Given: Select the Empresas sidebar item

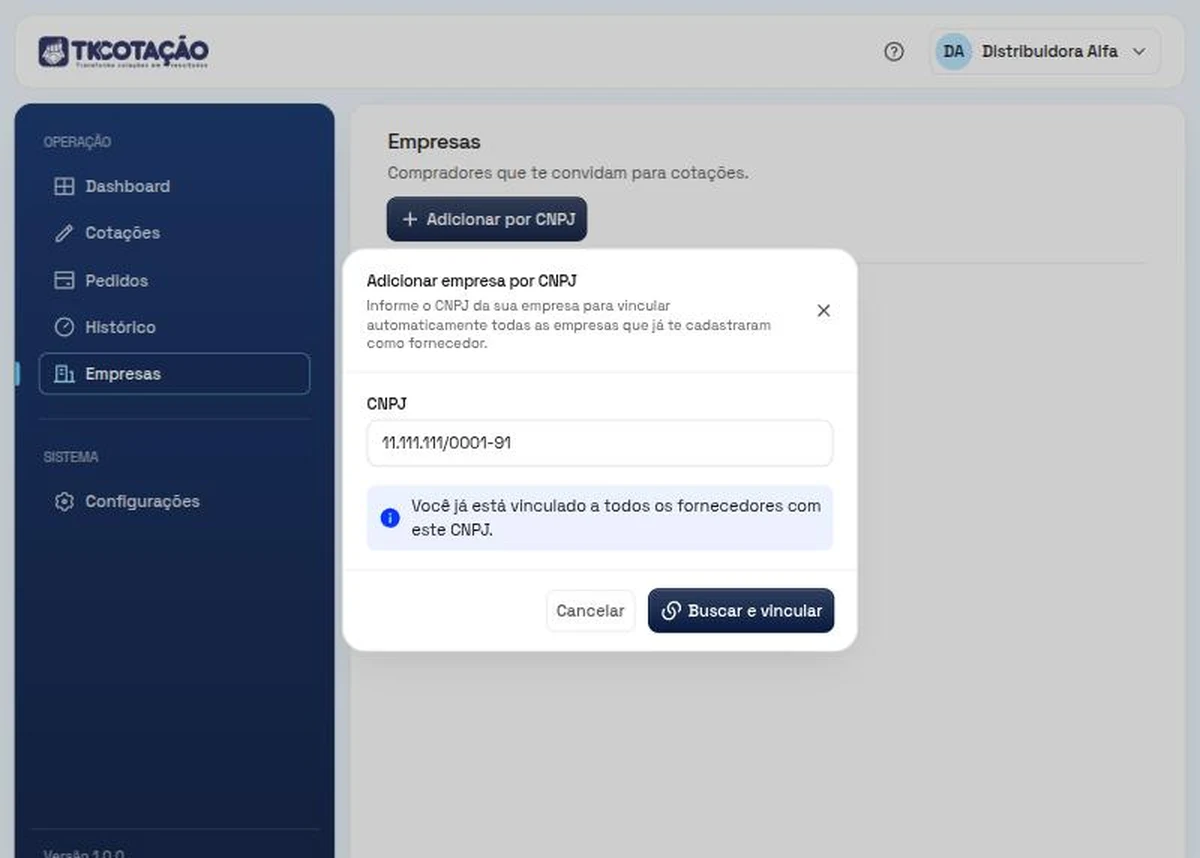Looking at the screenshot, I should 174,374.
